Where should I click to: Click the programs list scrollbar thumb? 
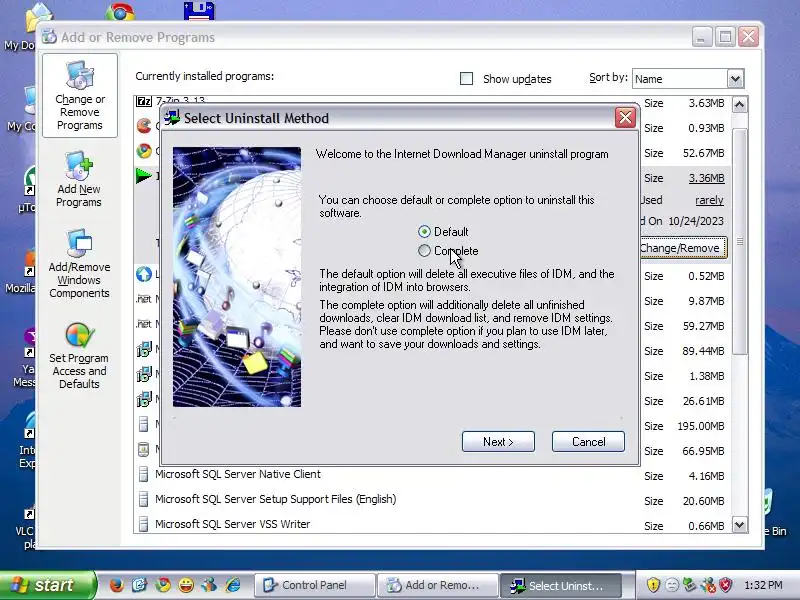[739, 241]
